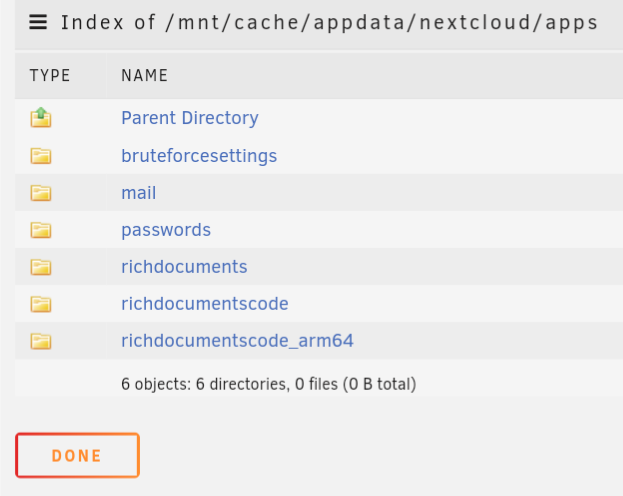Open the passwords directory link

166,231
